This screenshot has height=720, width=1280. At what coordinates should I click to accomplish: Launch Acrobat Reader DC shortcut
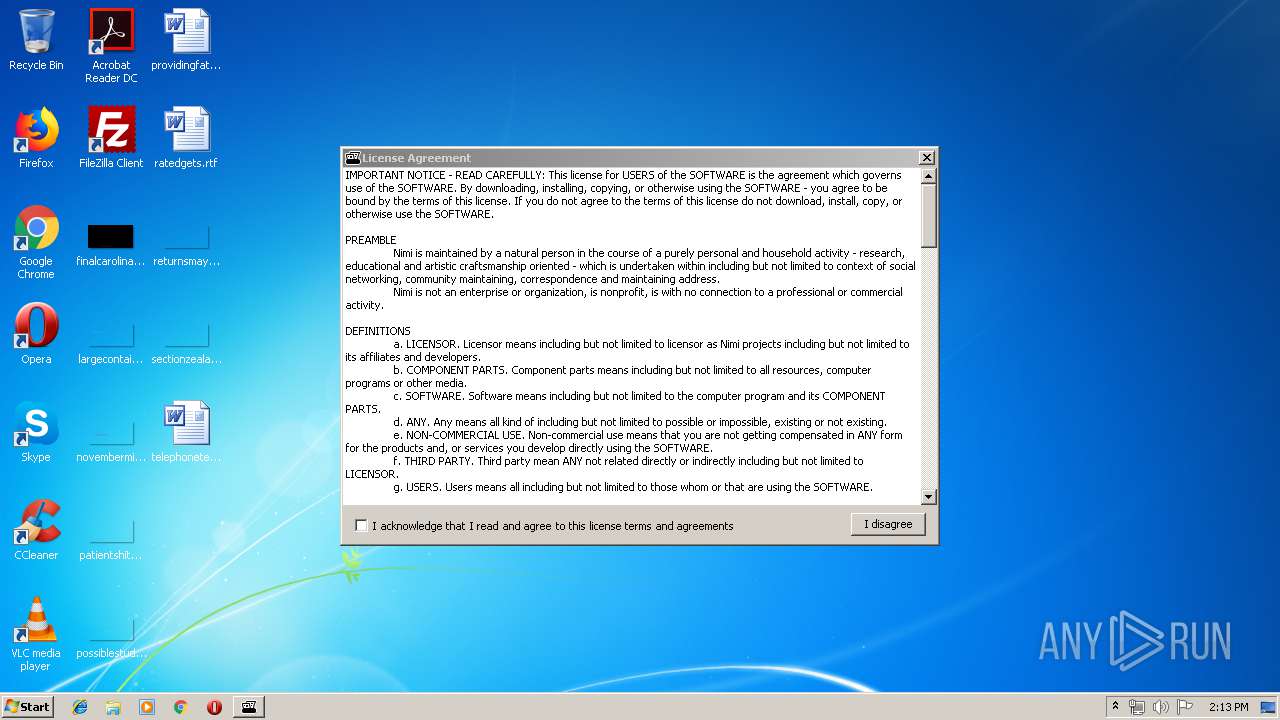111,46
